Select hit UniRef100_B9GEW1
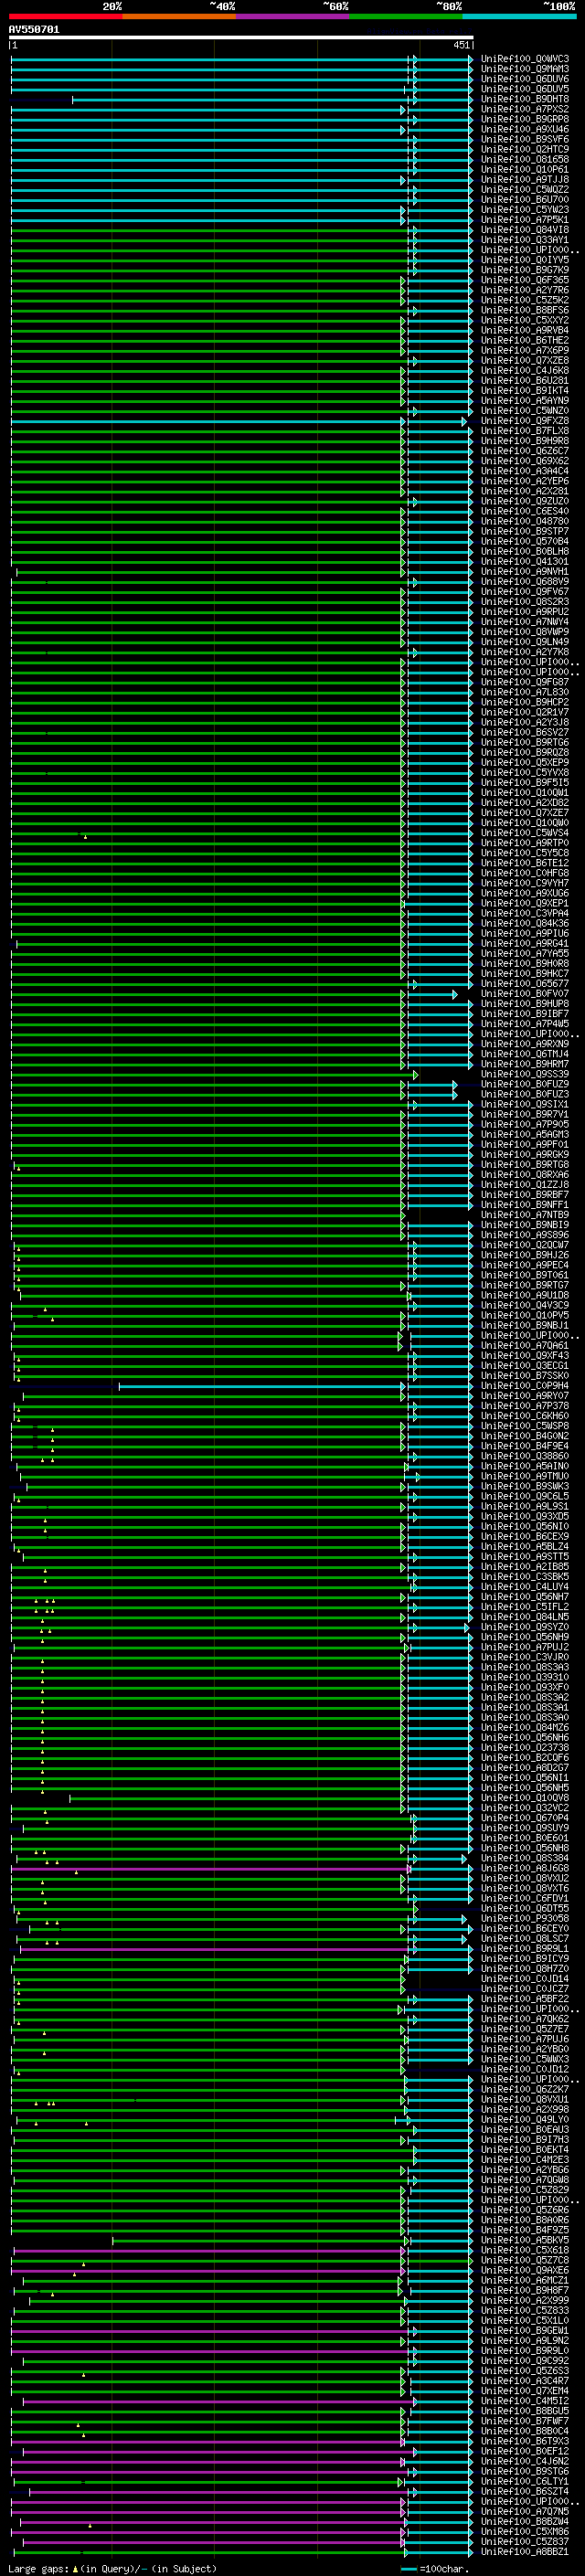This screenshot has width=585, height=2576. tap(525, 2330)
